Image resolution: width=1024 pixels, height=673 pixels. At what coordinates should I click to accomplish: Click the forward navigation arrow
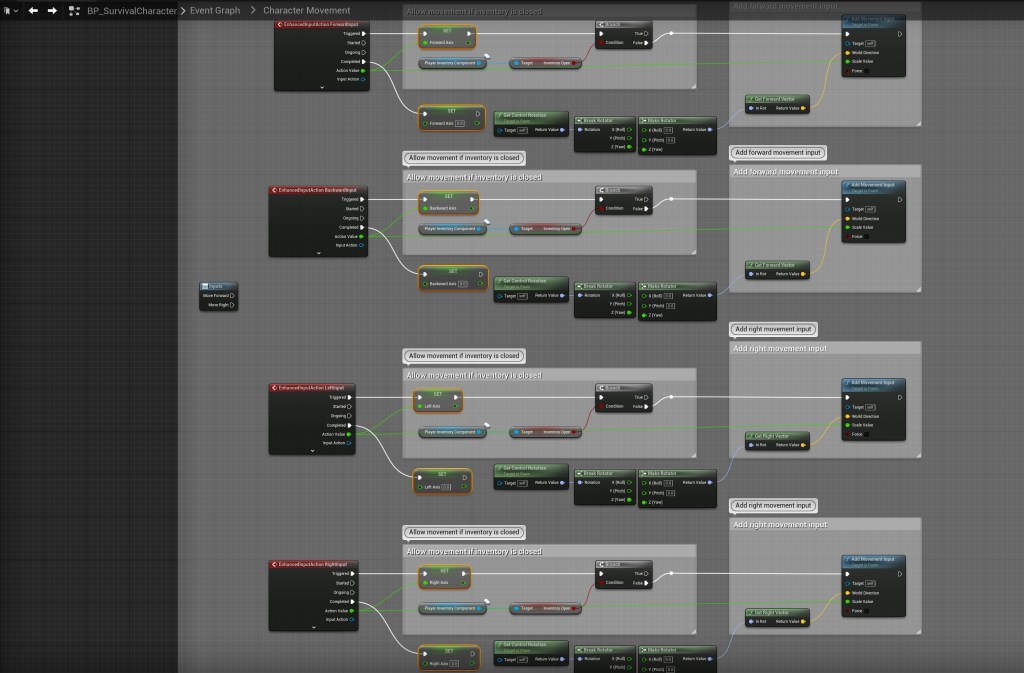tap(52, 10)
